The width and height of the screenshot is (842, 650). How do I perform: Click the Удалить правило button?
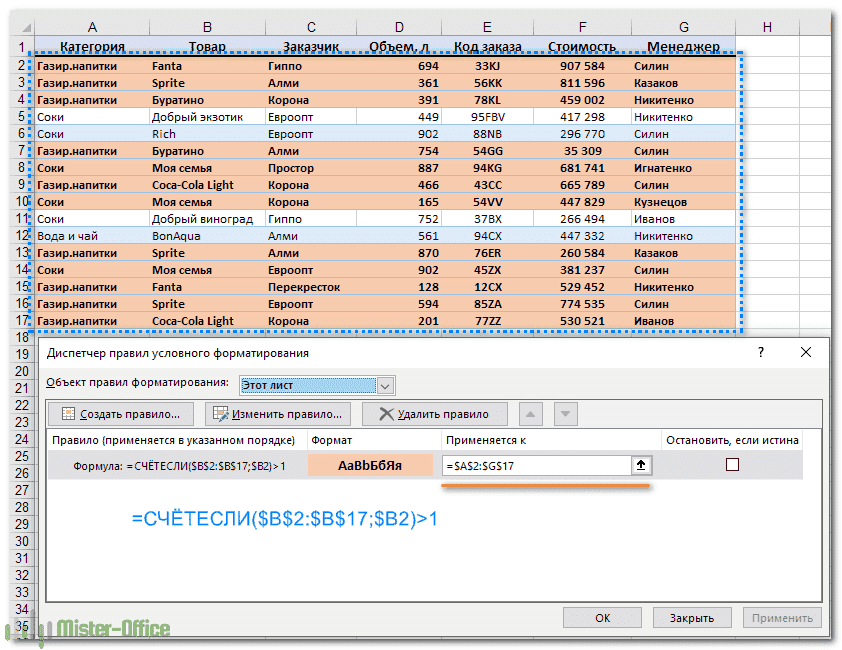pos(434,414)
